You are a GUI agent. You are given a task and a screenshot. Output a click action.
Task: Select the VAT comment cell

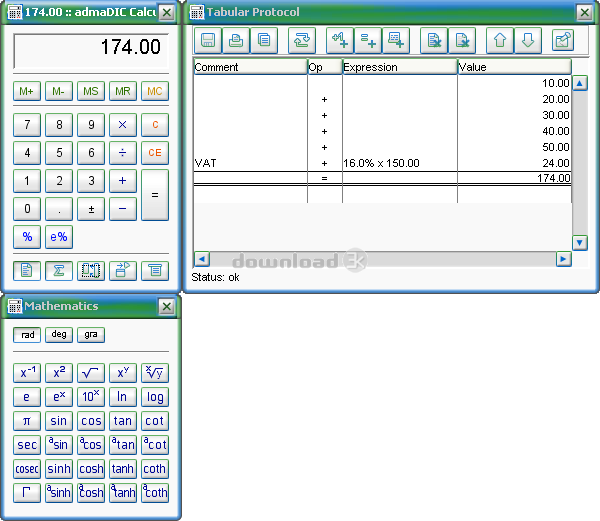(x=251, y=163)
